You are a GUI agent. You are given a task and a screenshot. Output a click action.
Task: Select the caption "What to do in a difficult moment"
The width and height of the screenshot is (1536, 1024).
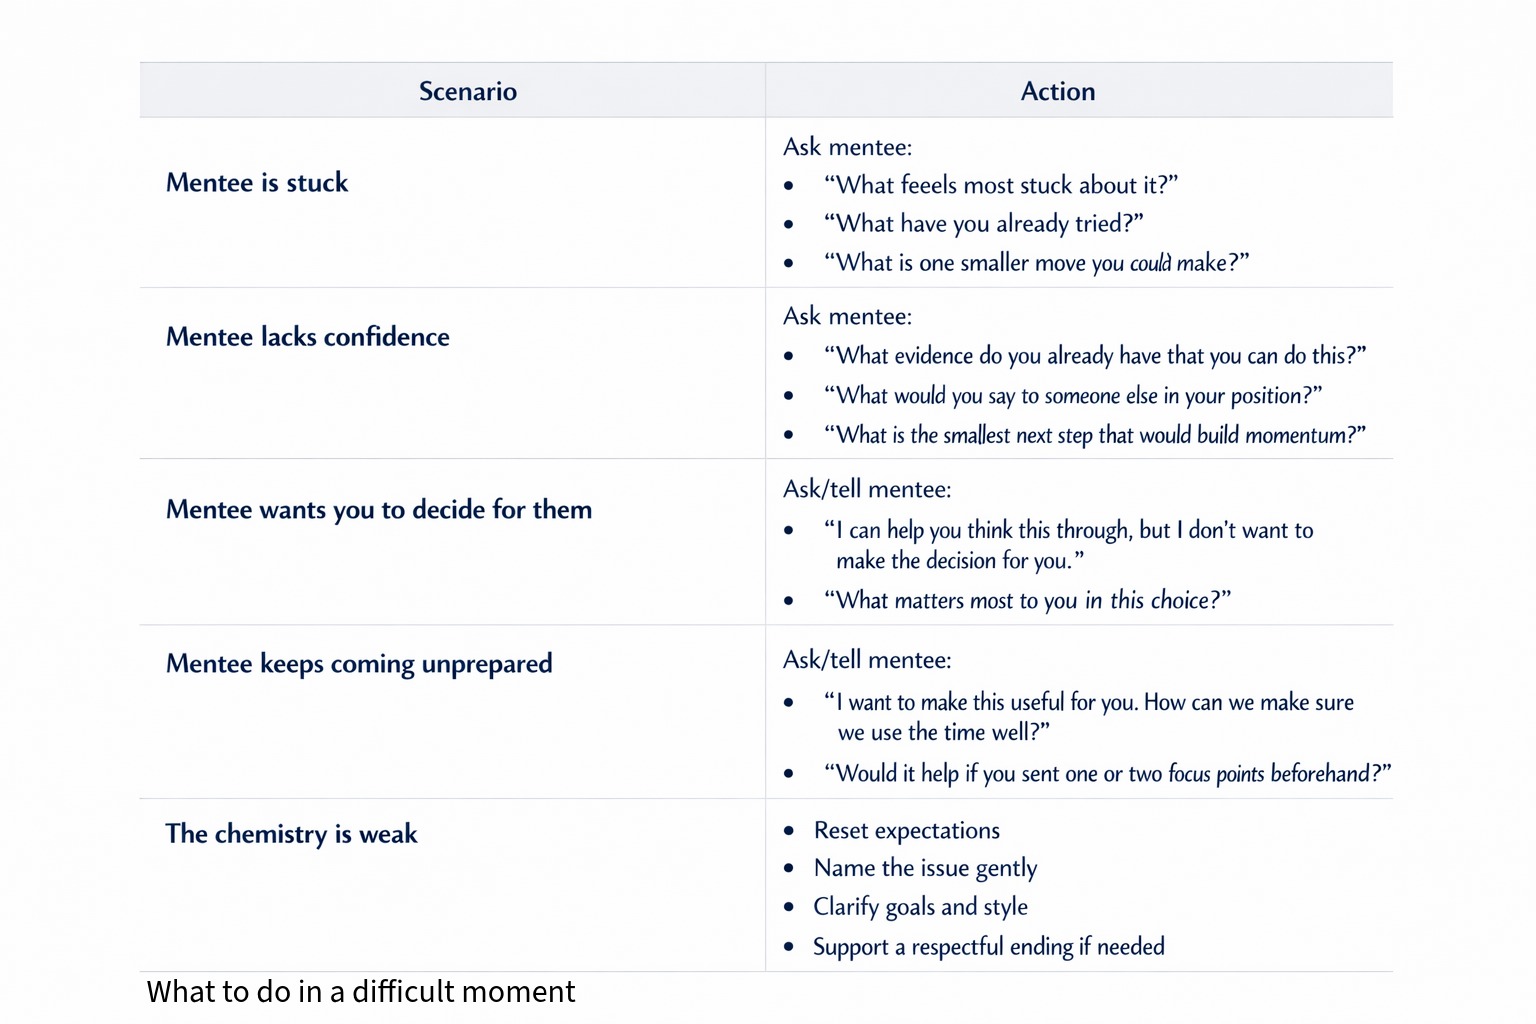click(x=361, y=992)
